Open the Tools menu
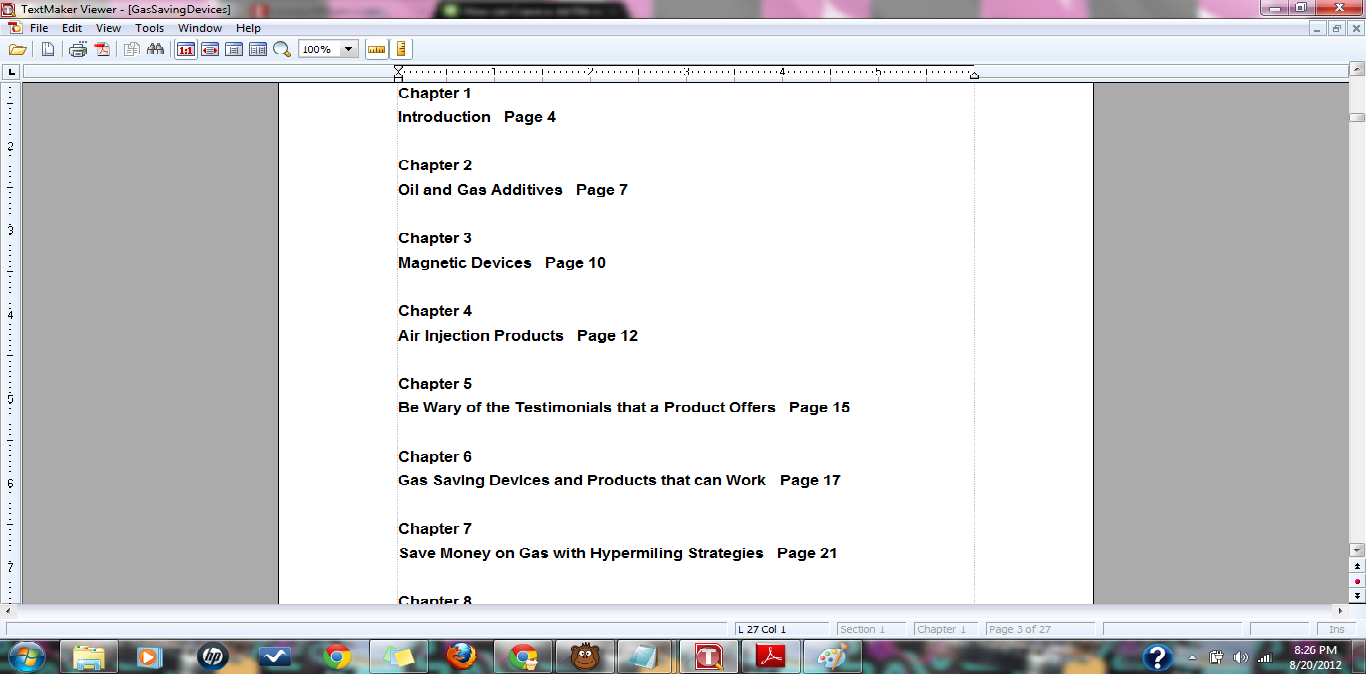1366x674 pixels. [x=149, y=28]
